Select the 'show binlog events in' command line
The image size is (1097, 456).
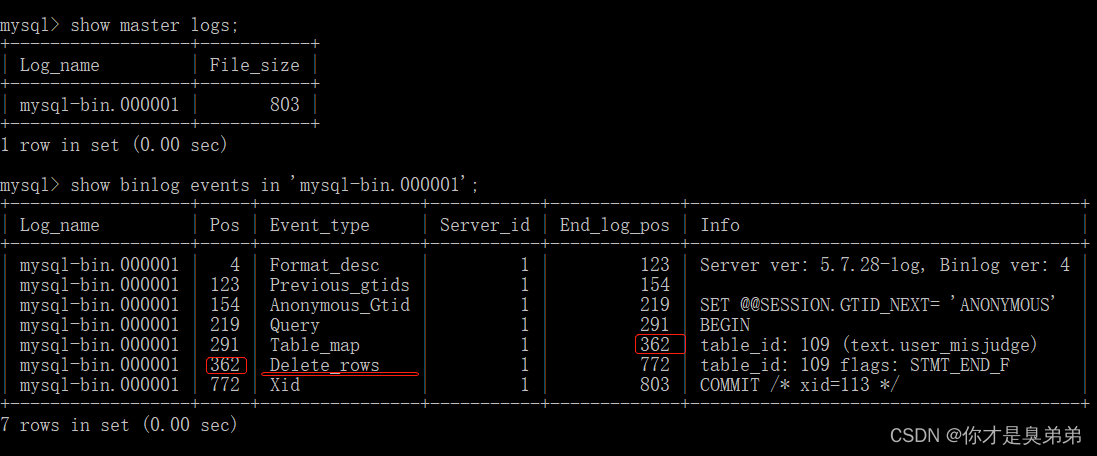[x=274, y=185]
